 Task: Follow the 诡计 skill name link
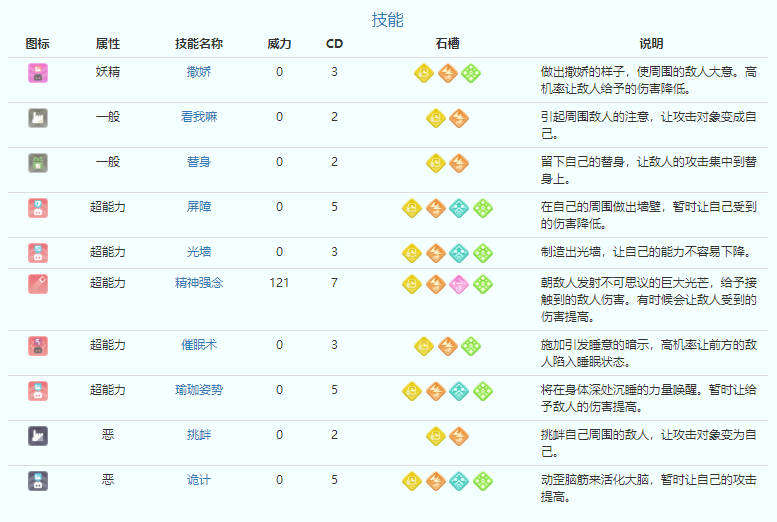[x=199, y=480]
